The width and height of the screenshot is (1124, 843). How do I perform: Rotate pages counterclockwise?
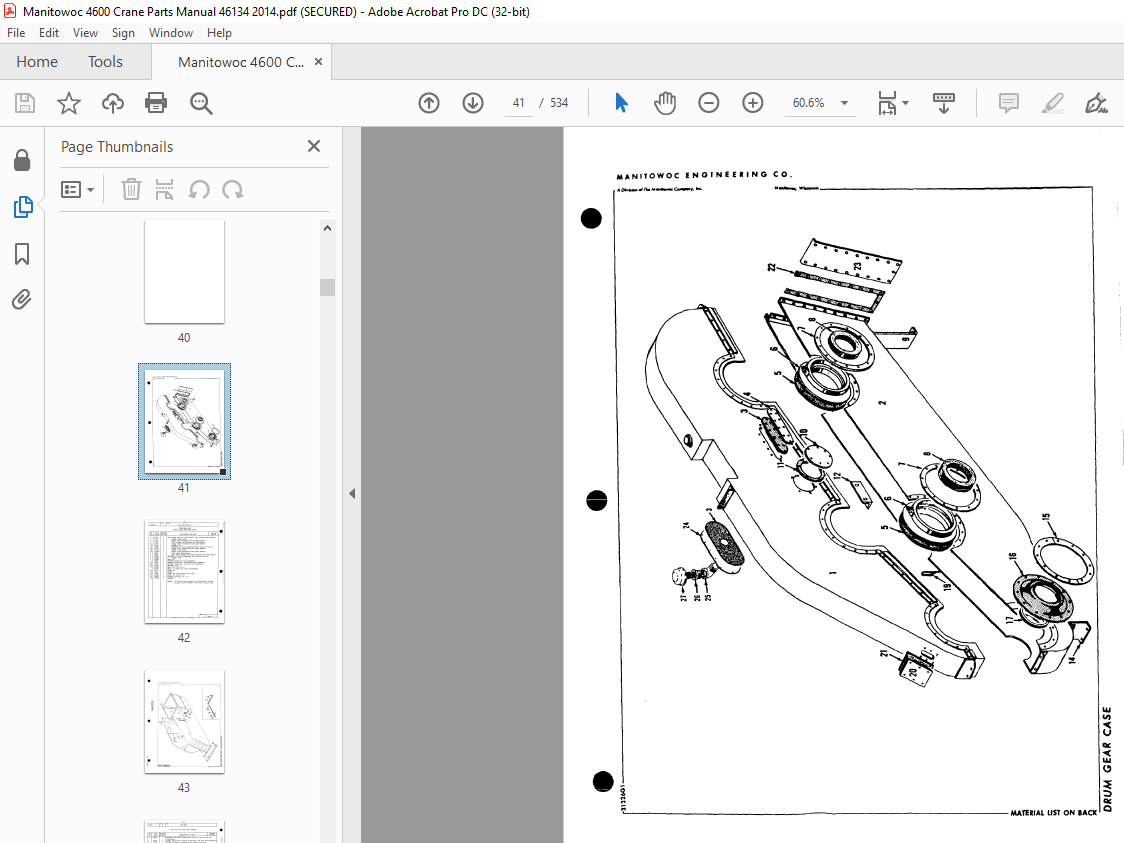[x=199, y=190]
